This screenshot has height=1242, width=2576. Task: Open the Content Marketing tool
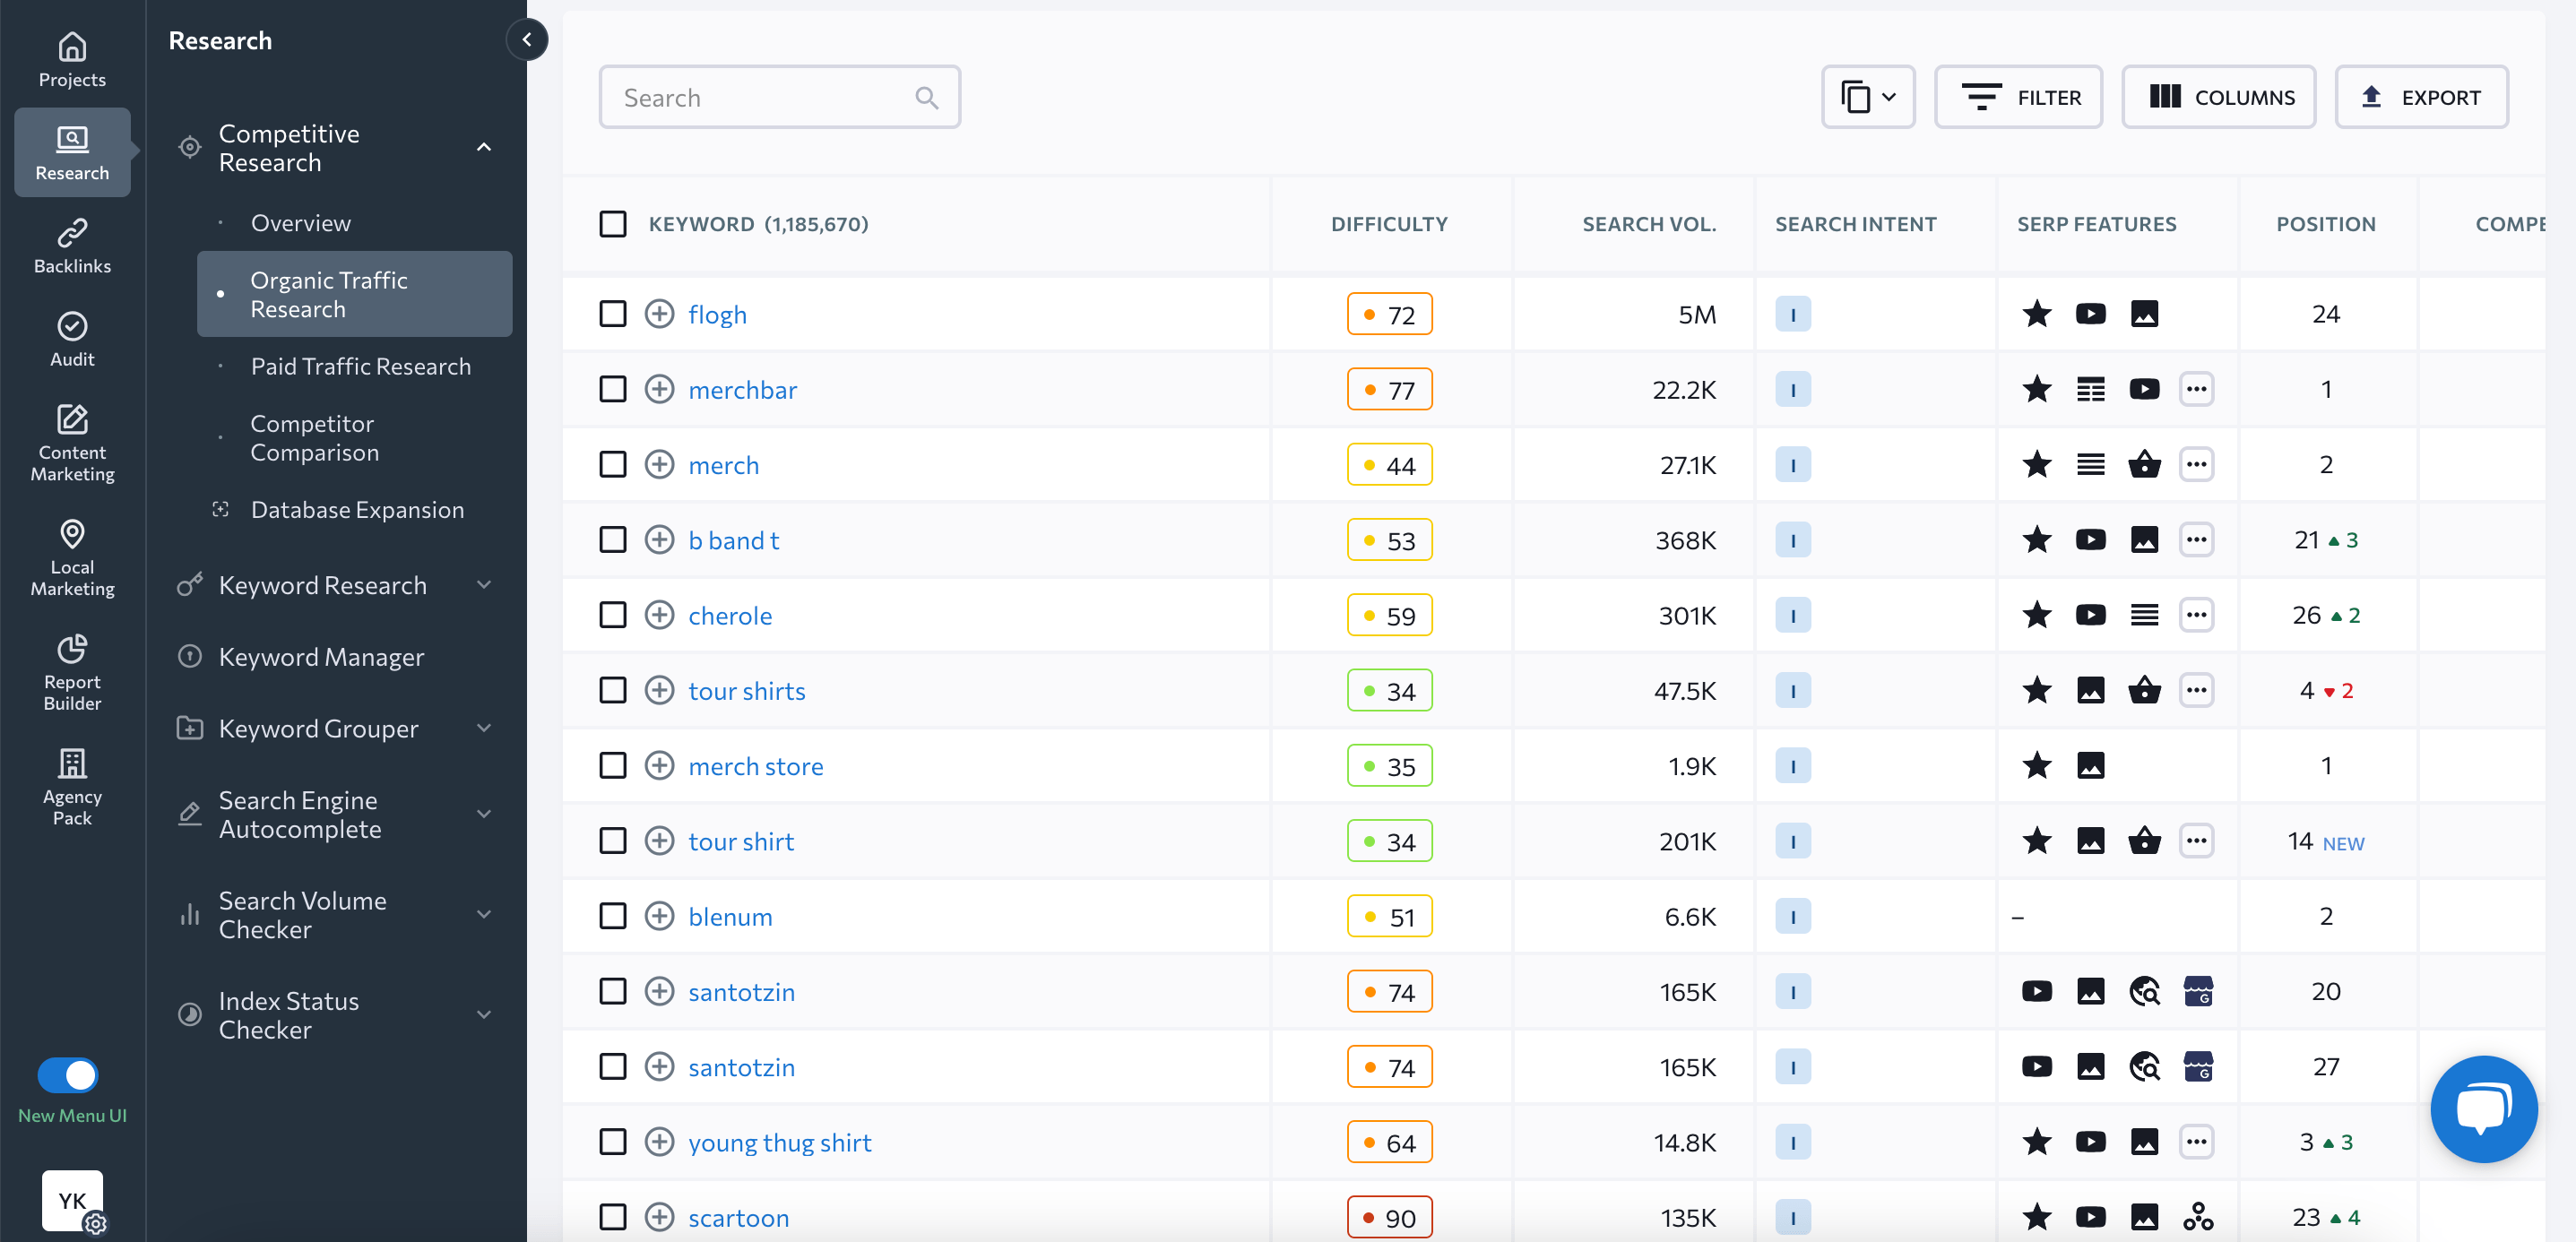pyautogui.click(x=71, y=441)
